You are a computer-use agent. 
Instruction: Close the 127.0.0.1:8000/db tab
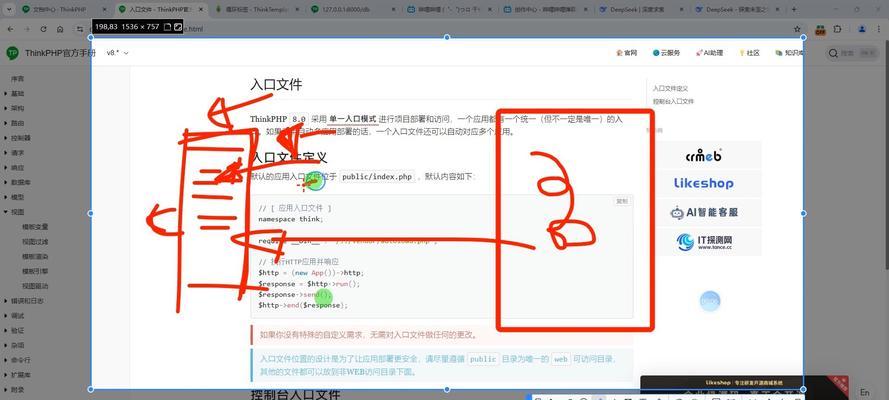pos(395,10)
